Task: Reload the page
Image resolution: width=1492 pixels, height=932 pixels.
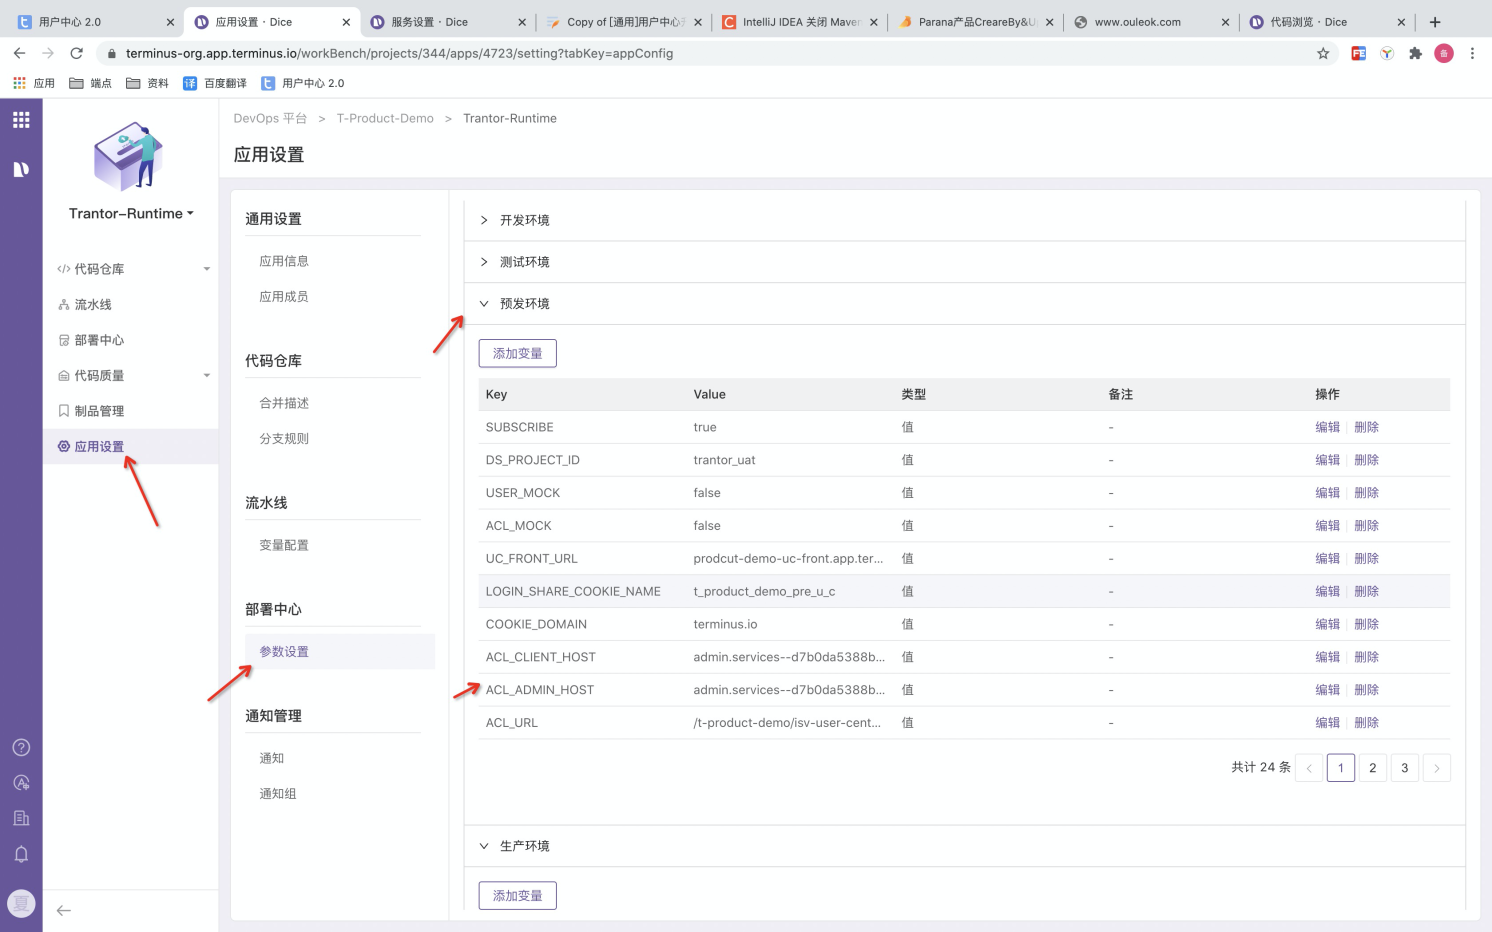Action: click(x=76, y=53)
